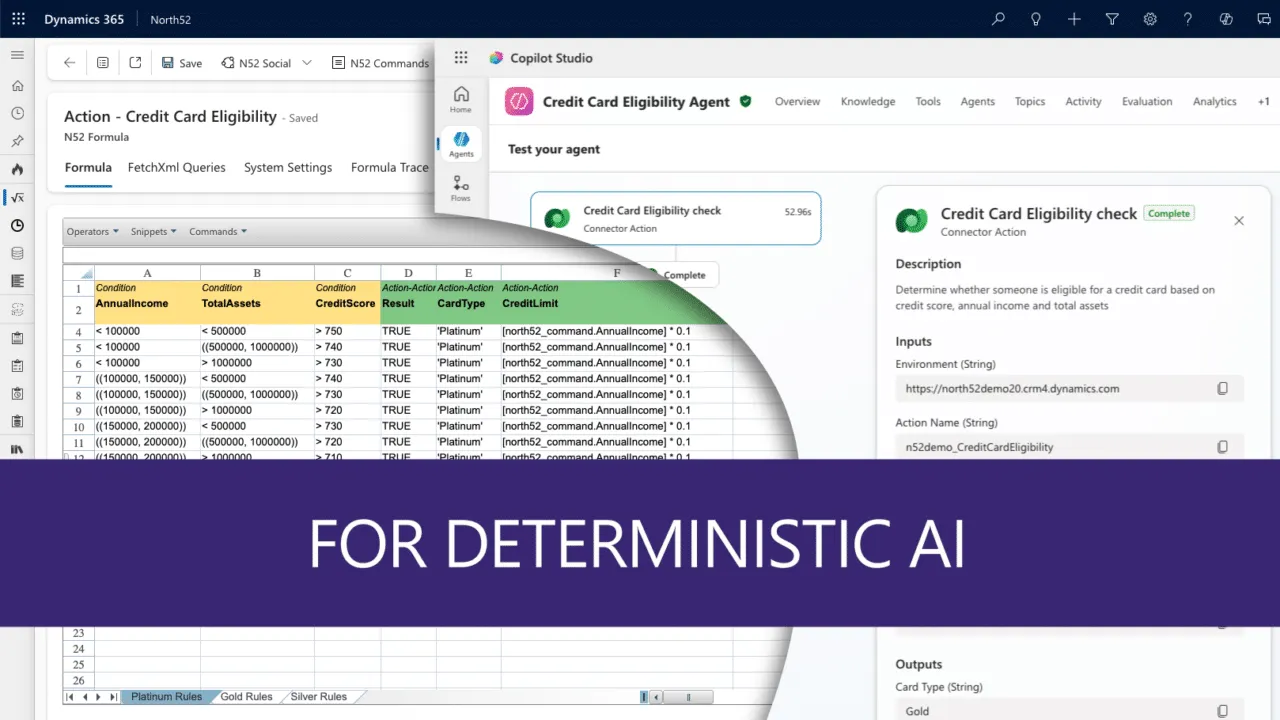Close the Credit Card Eligibility check panel
1280x720 pixels.
[x=1239, y=221]
